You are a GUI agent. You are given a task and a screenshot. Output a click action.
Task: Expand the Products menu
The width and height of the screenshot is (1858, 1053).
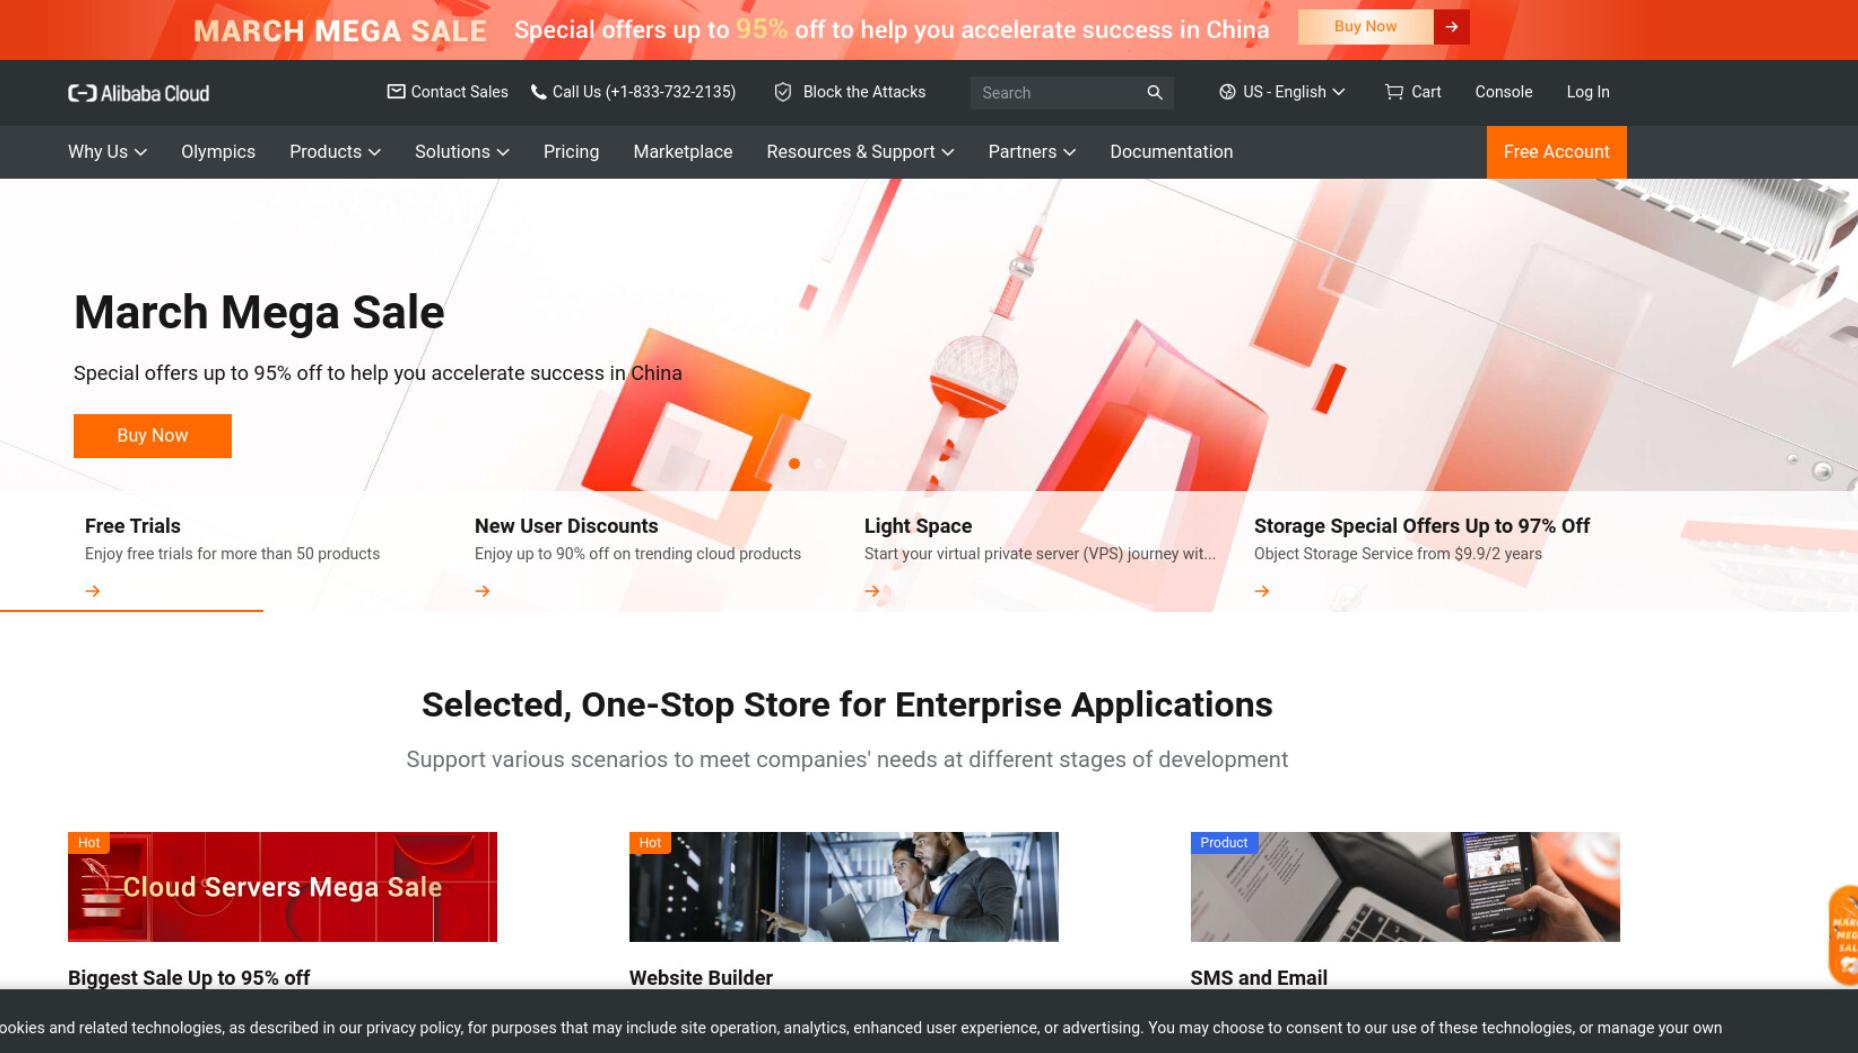coord(335,152)
